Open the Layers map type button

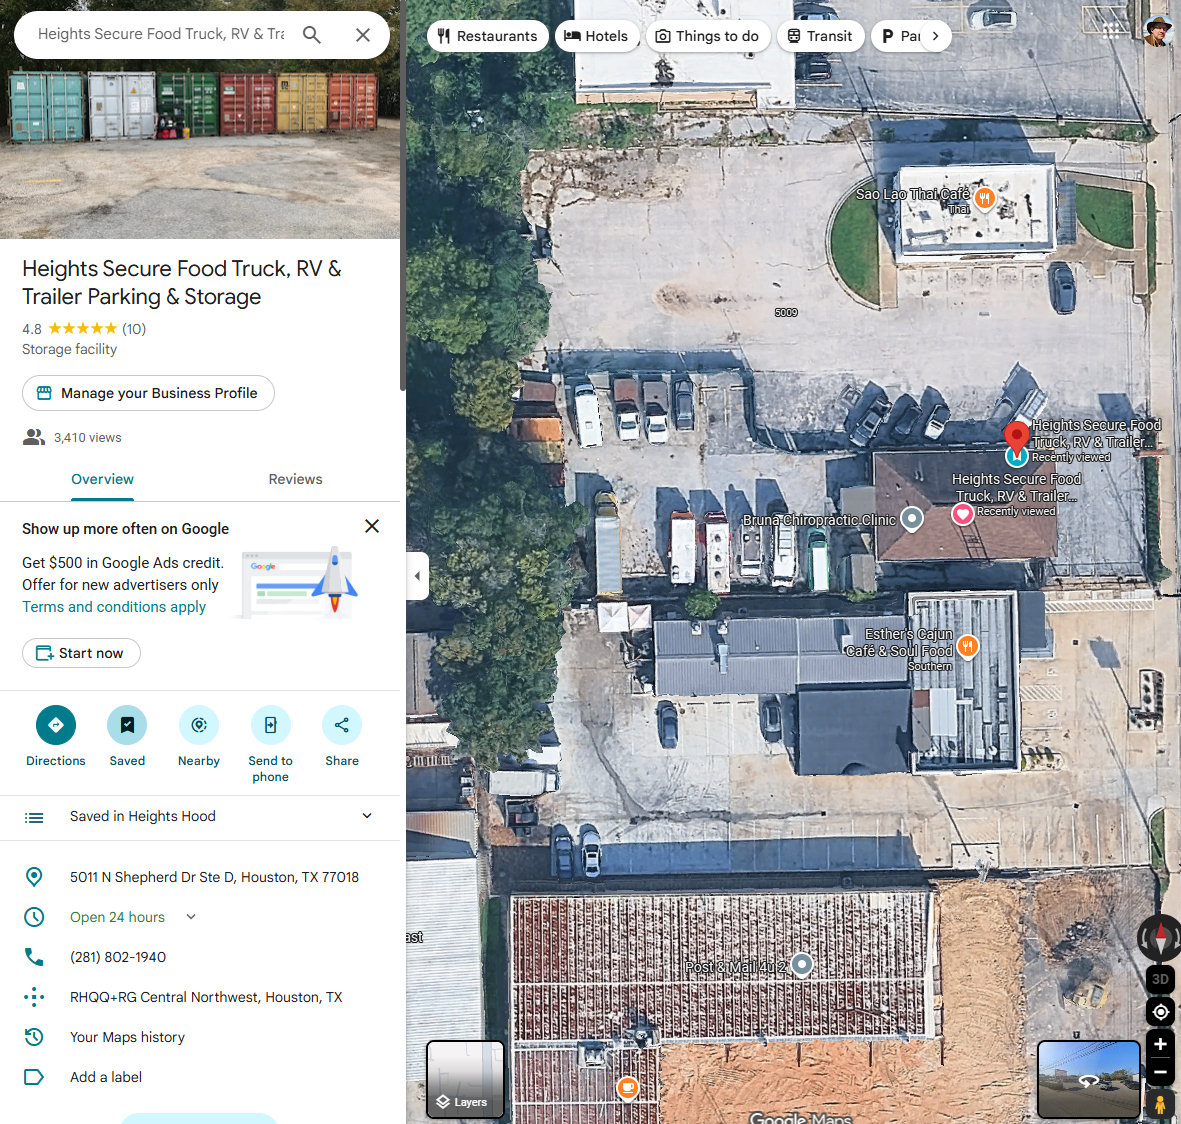pyautogui.click(x=465, y=1080)
